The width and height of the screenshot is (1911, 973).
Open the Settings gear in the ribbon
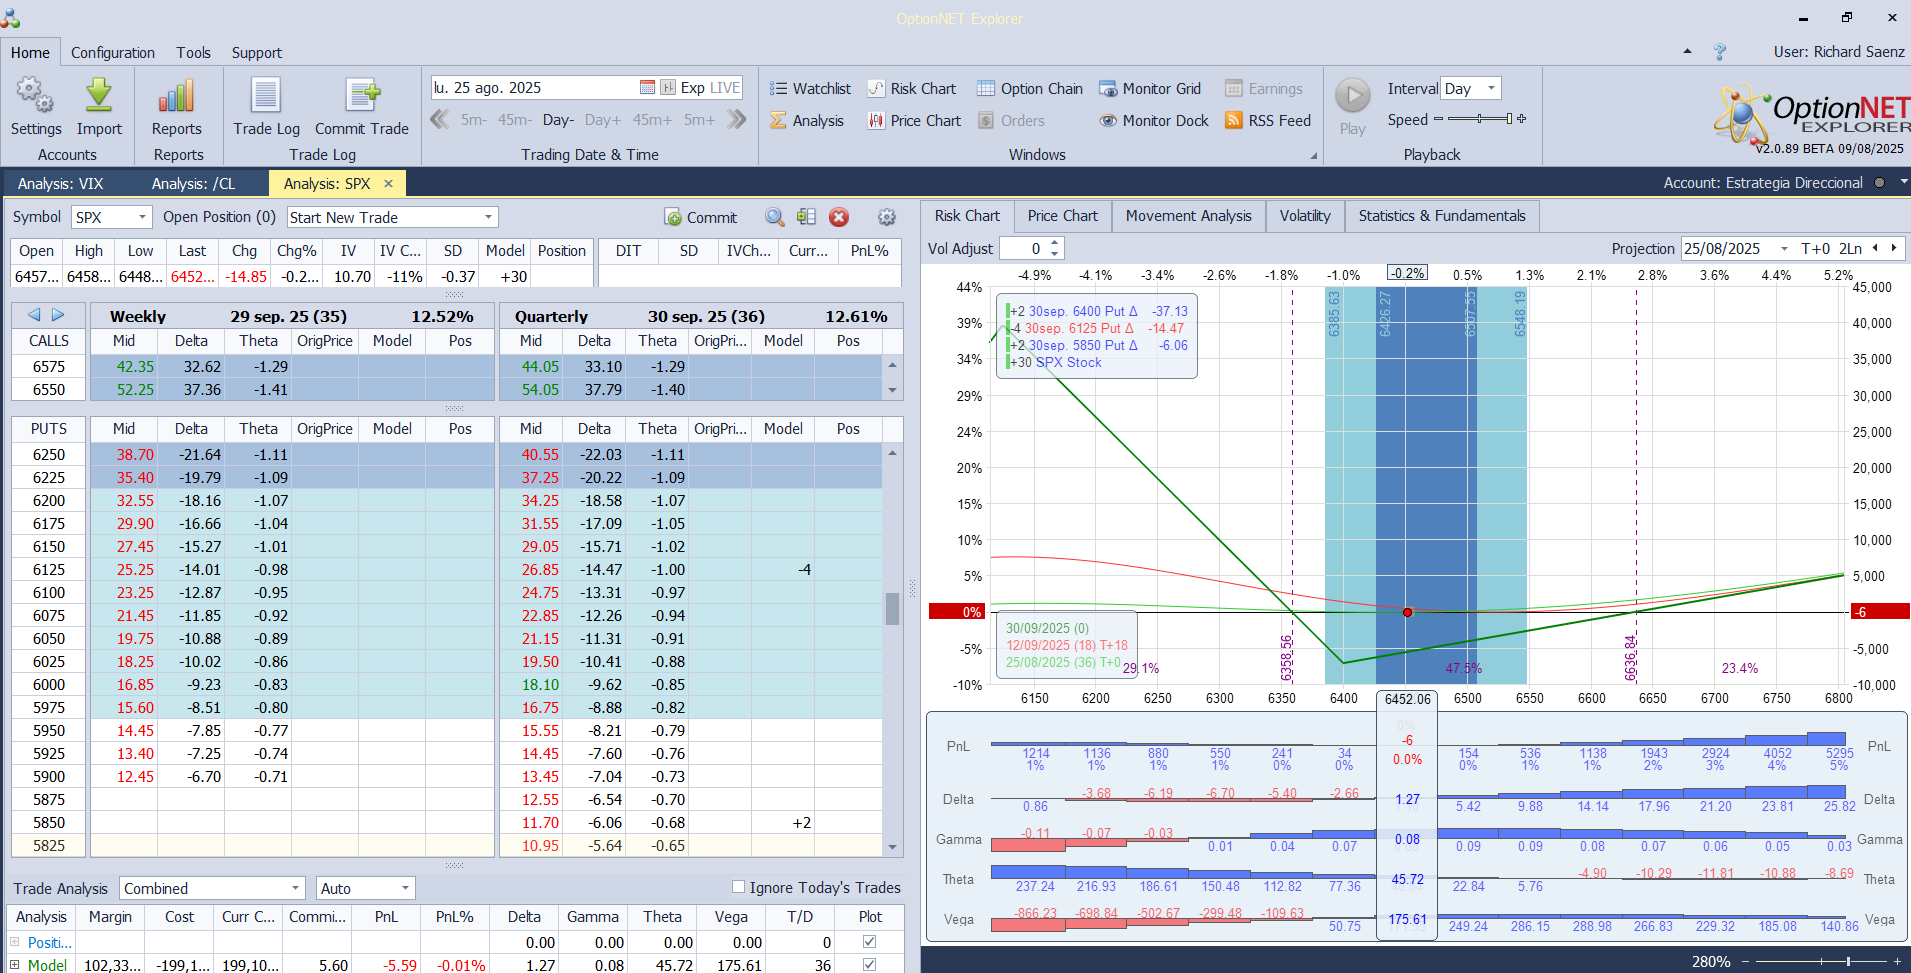(x=35, y=96)
